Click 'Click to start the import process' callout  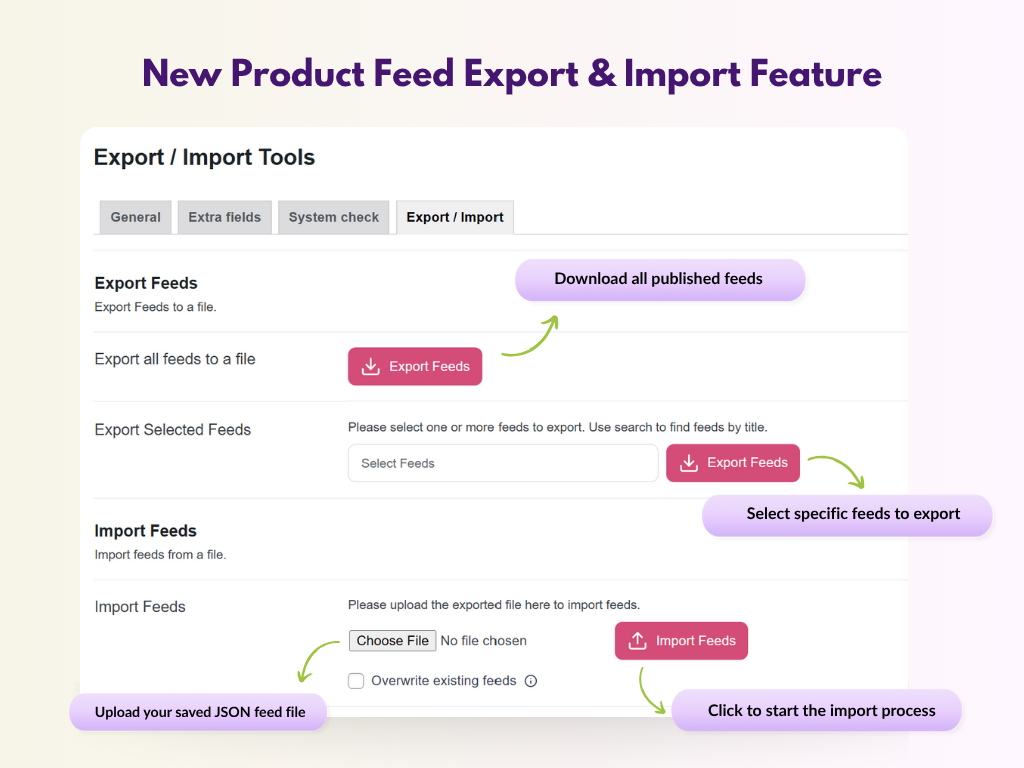coord(821,711)
